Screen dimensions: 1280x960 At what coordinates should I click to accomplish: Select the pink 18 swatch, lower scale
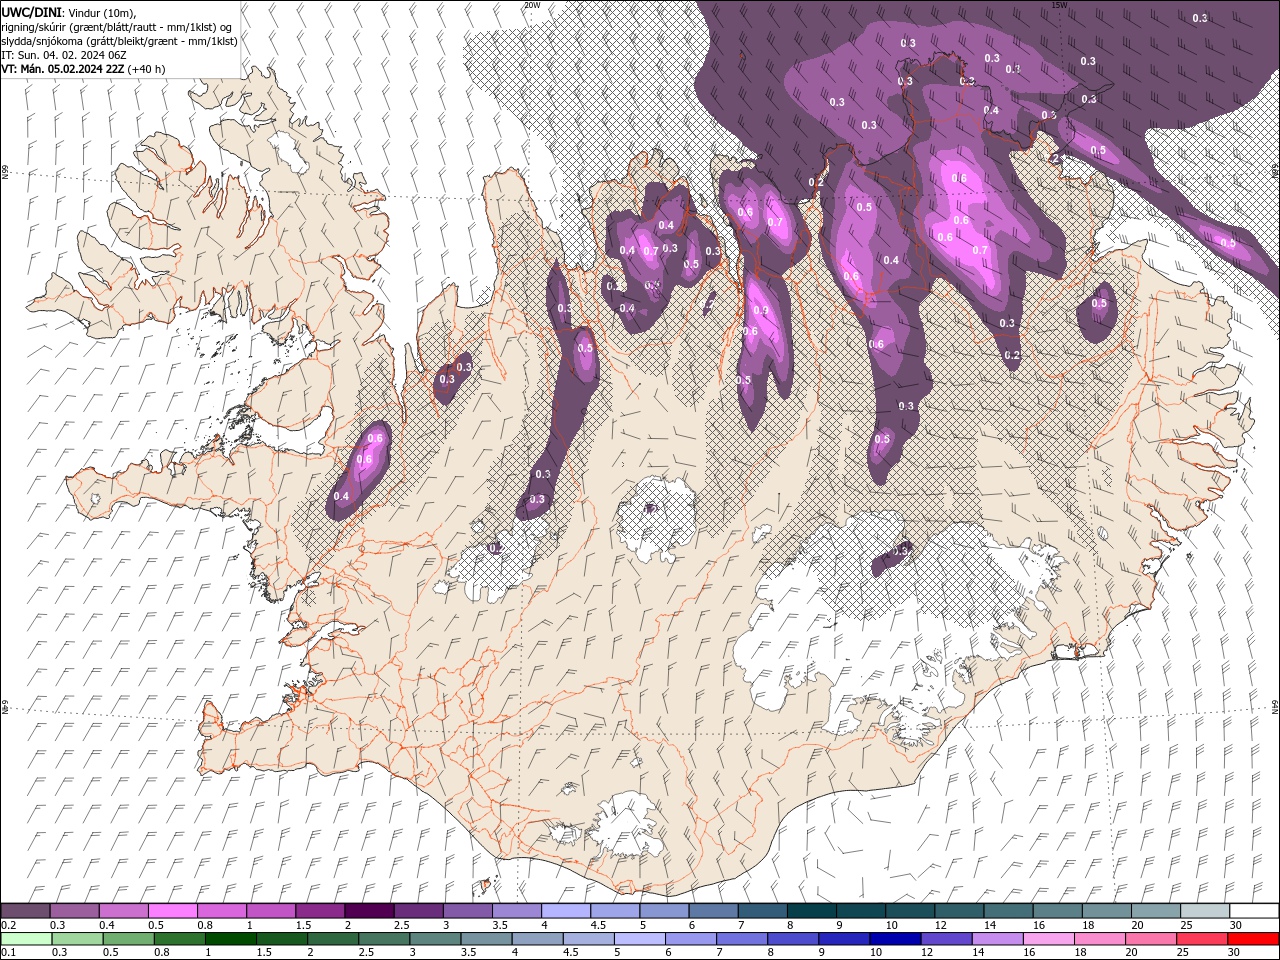click(x=1099, y=939)
